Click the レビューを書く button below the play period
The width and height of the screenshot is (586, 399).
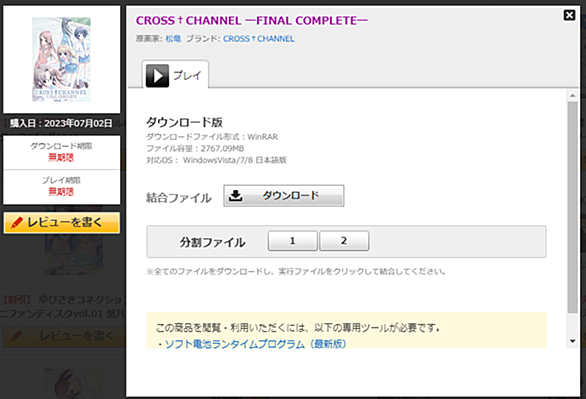pos(62,223)
